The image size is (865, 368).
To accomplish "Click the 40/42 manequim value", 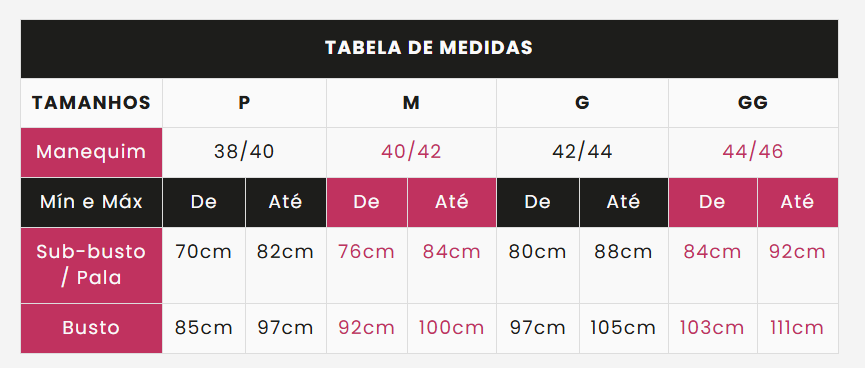I will pos(411,152).
